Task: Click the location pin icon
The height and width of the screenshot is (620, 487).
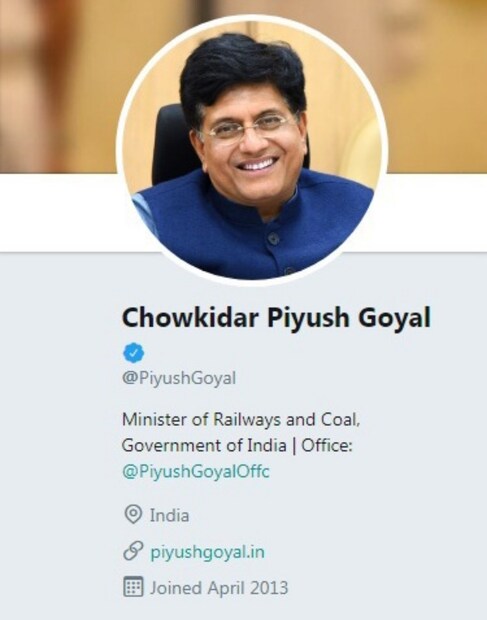Action: [133, 514]
